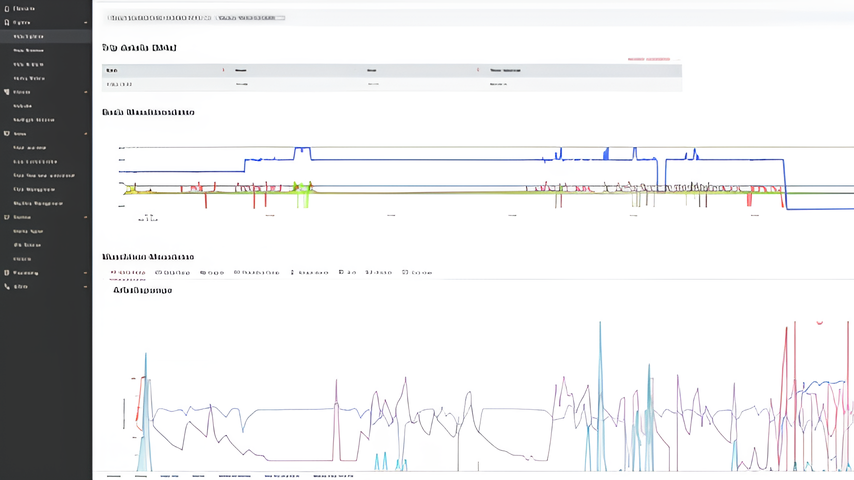Click the first data row in the table

pyautogui.click(x=392, y=85)
